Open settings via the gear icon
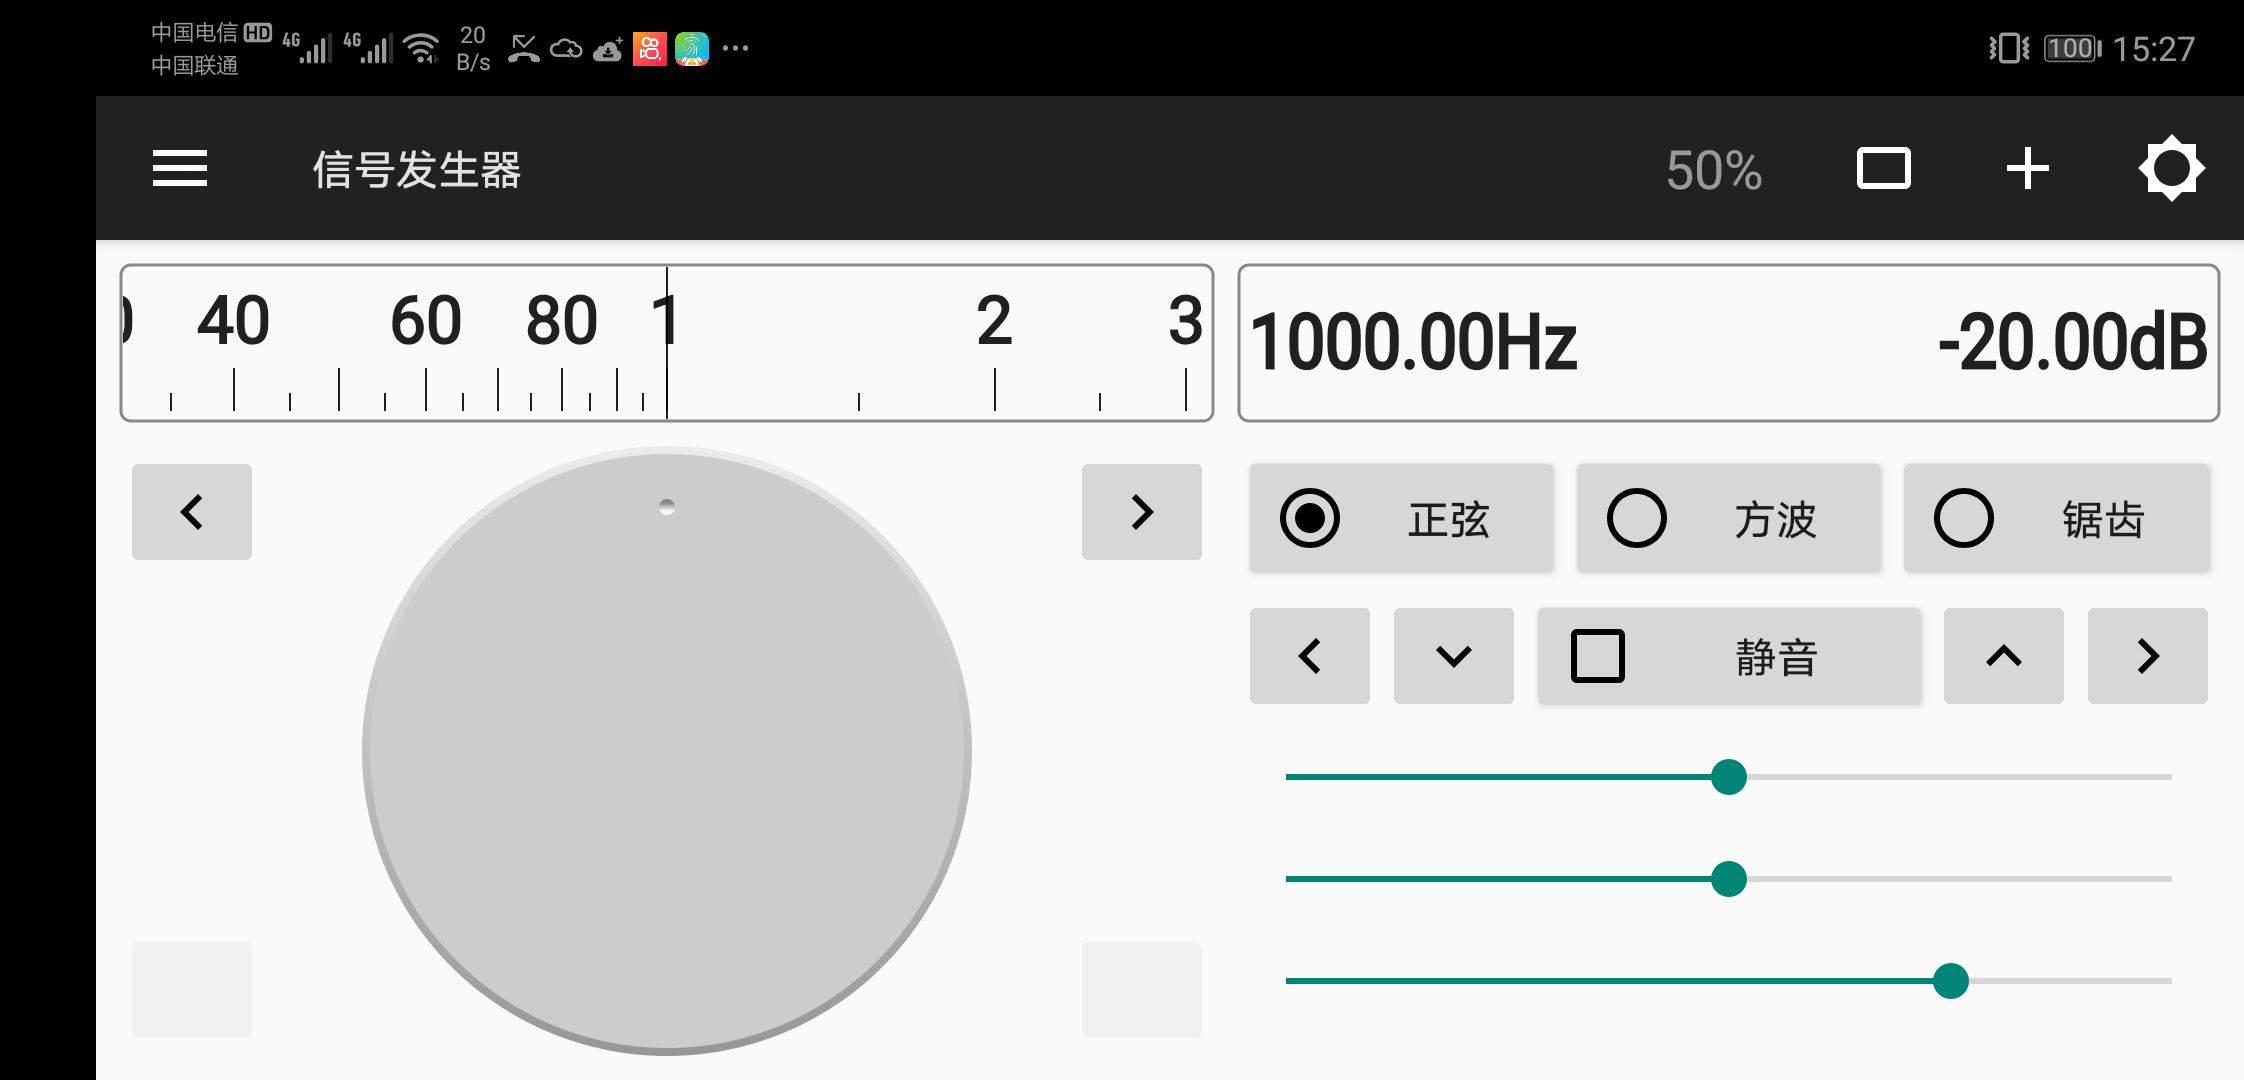 click(x=2171, y=168)
